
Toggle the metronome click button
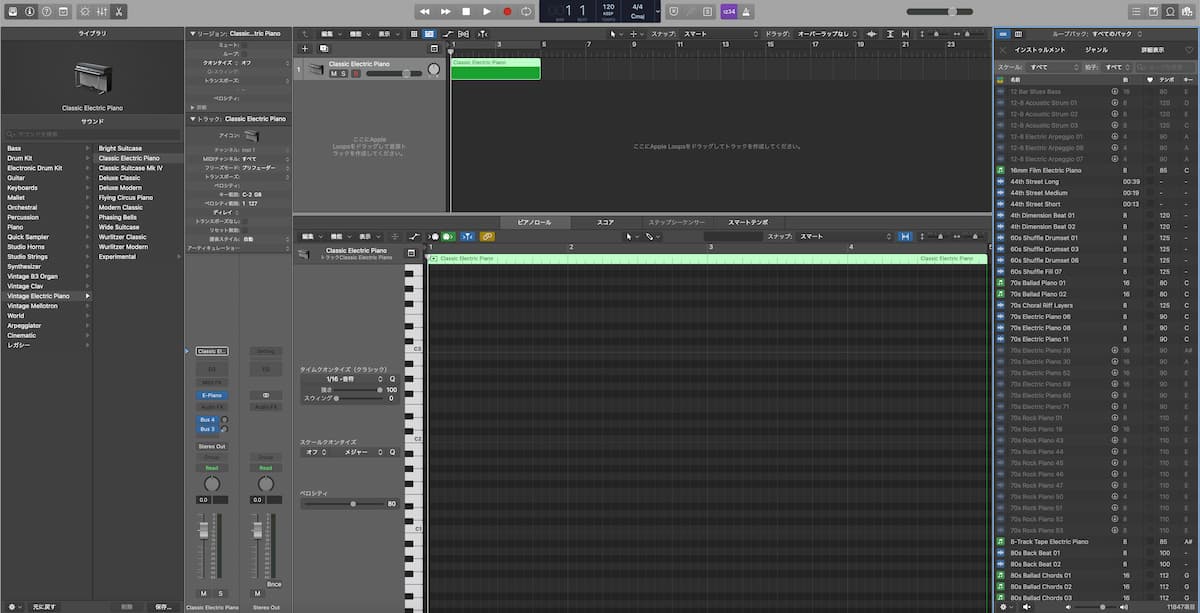pyautogui.click(x=747, y=11)
